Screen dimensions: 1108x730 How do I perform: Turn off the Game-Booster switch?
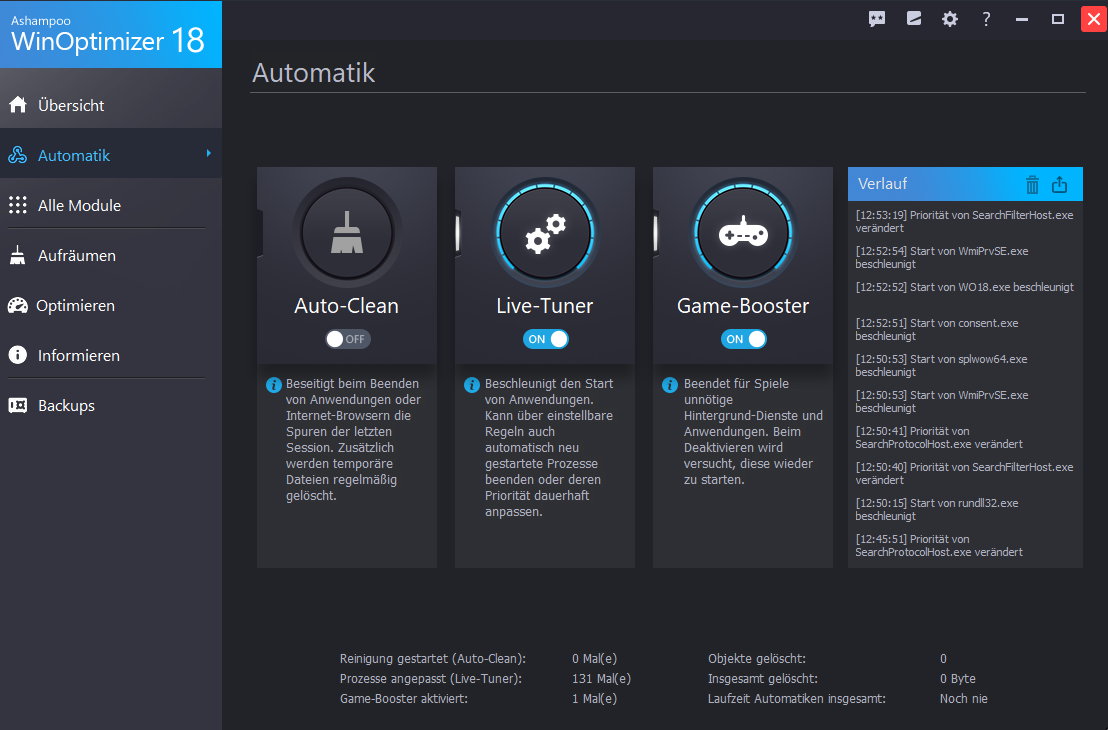(743, 339)
